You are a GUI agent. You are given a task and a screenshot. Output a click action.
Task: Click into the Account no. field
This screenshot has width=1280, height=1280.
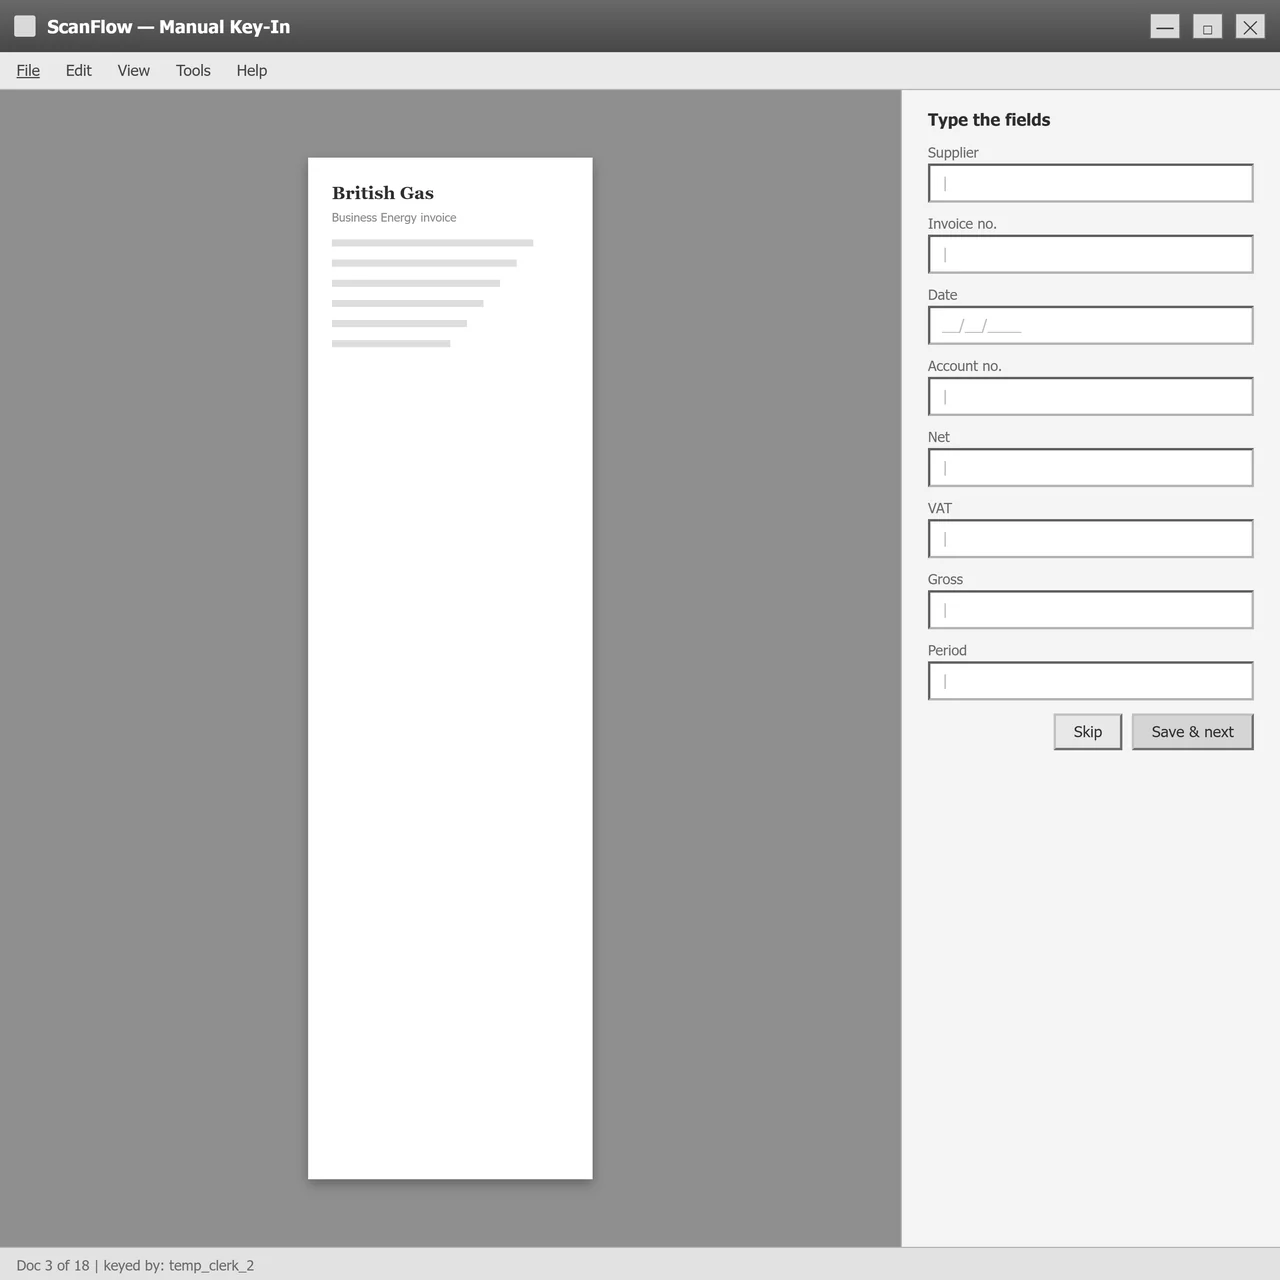(1090, 396)
